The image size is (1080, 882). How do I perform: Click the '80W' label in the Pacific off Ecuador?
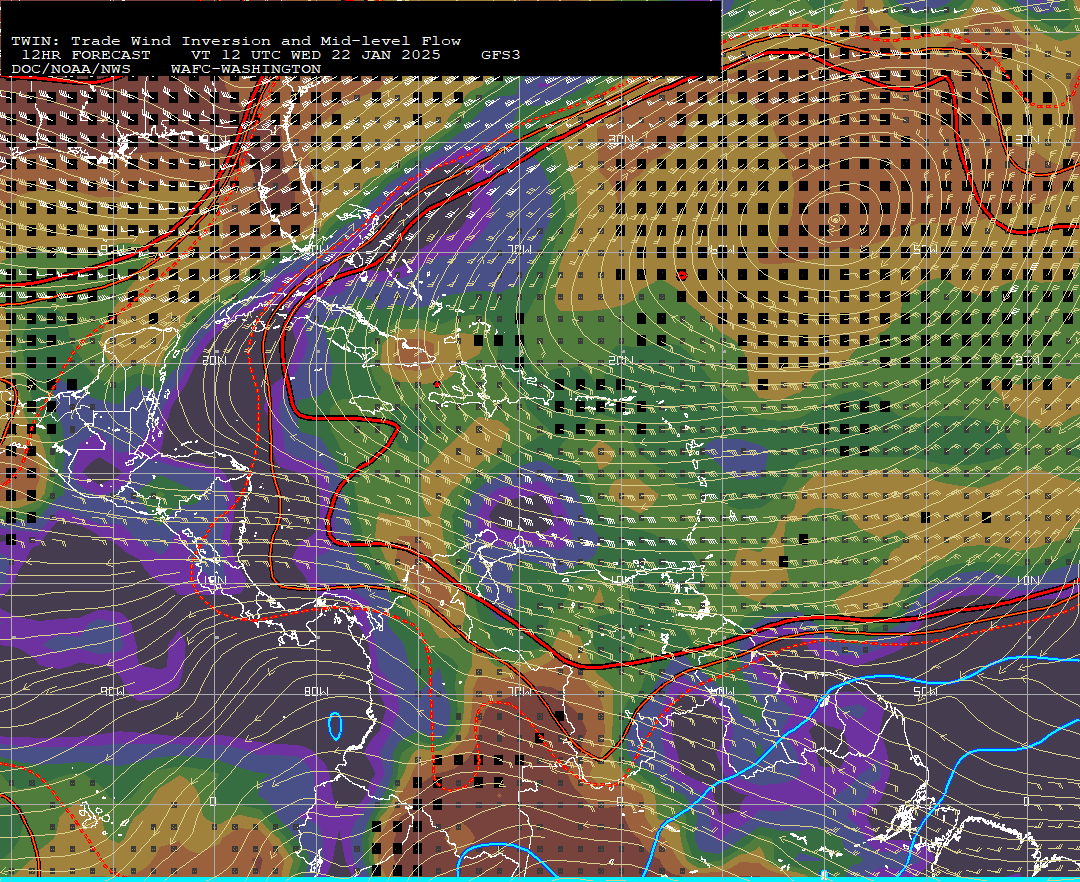point(317,691)
